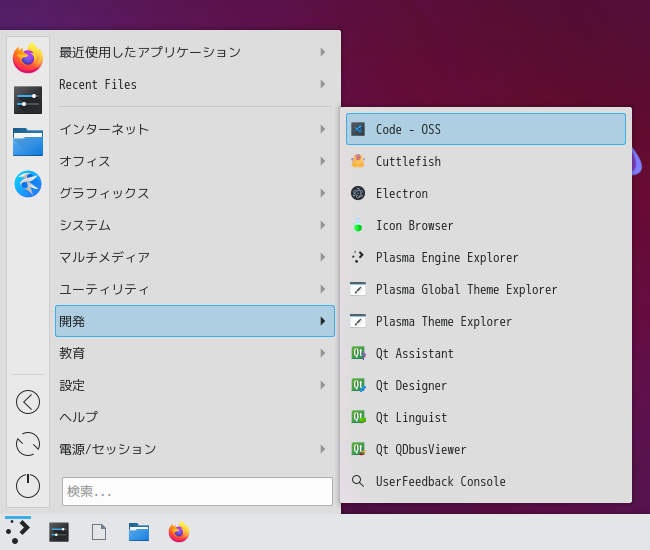Click the blank document icon in taskbar
This screenshot has width=650, height=550.
99,532
